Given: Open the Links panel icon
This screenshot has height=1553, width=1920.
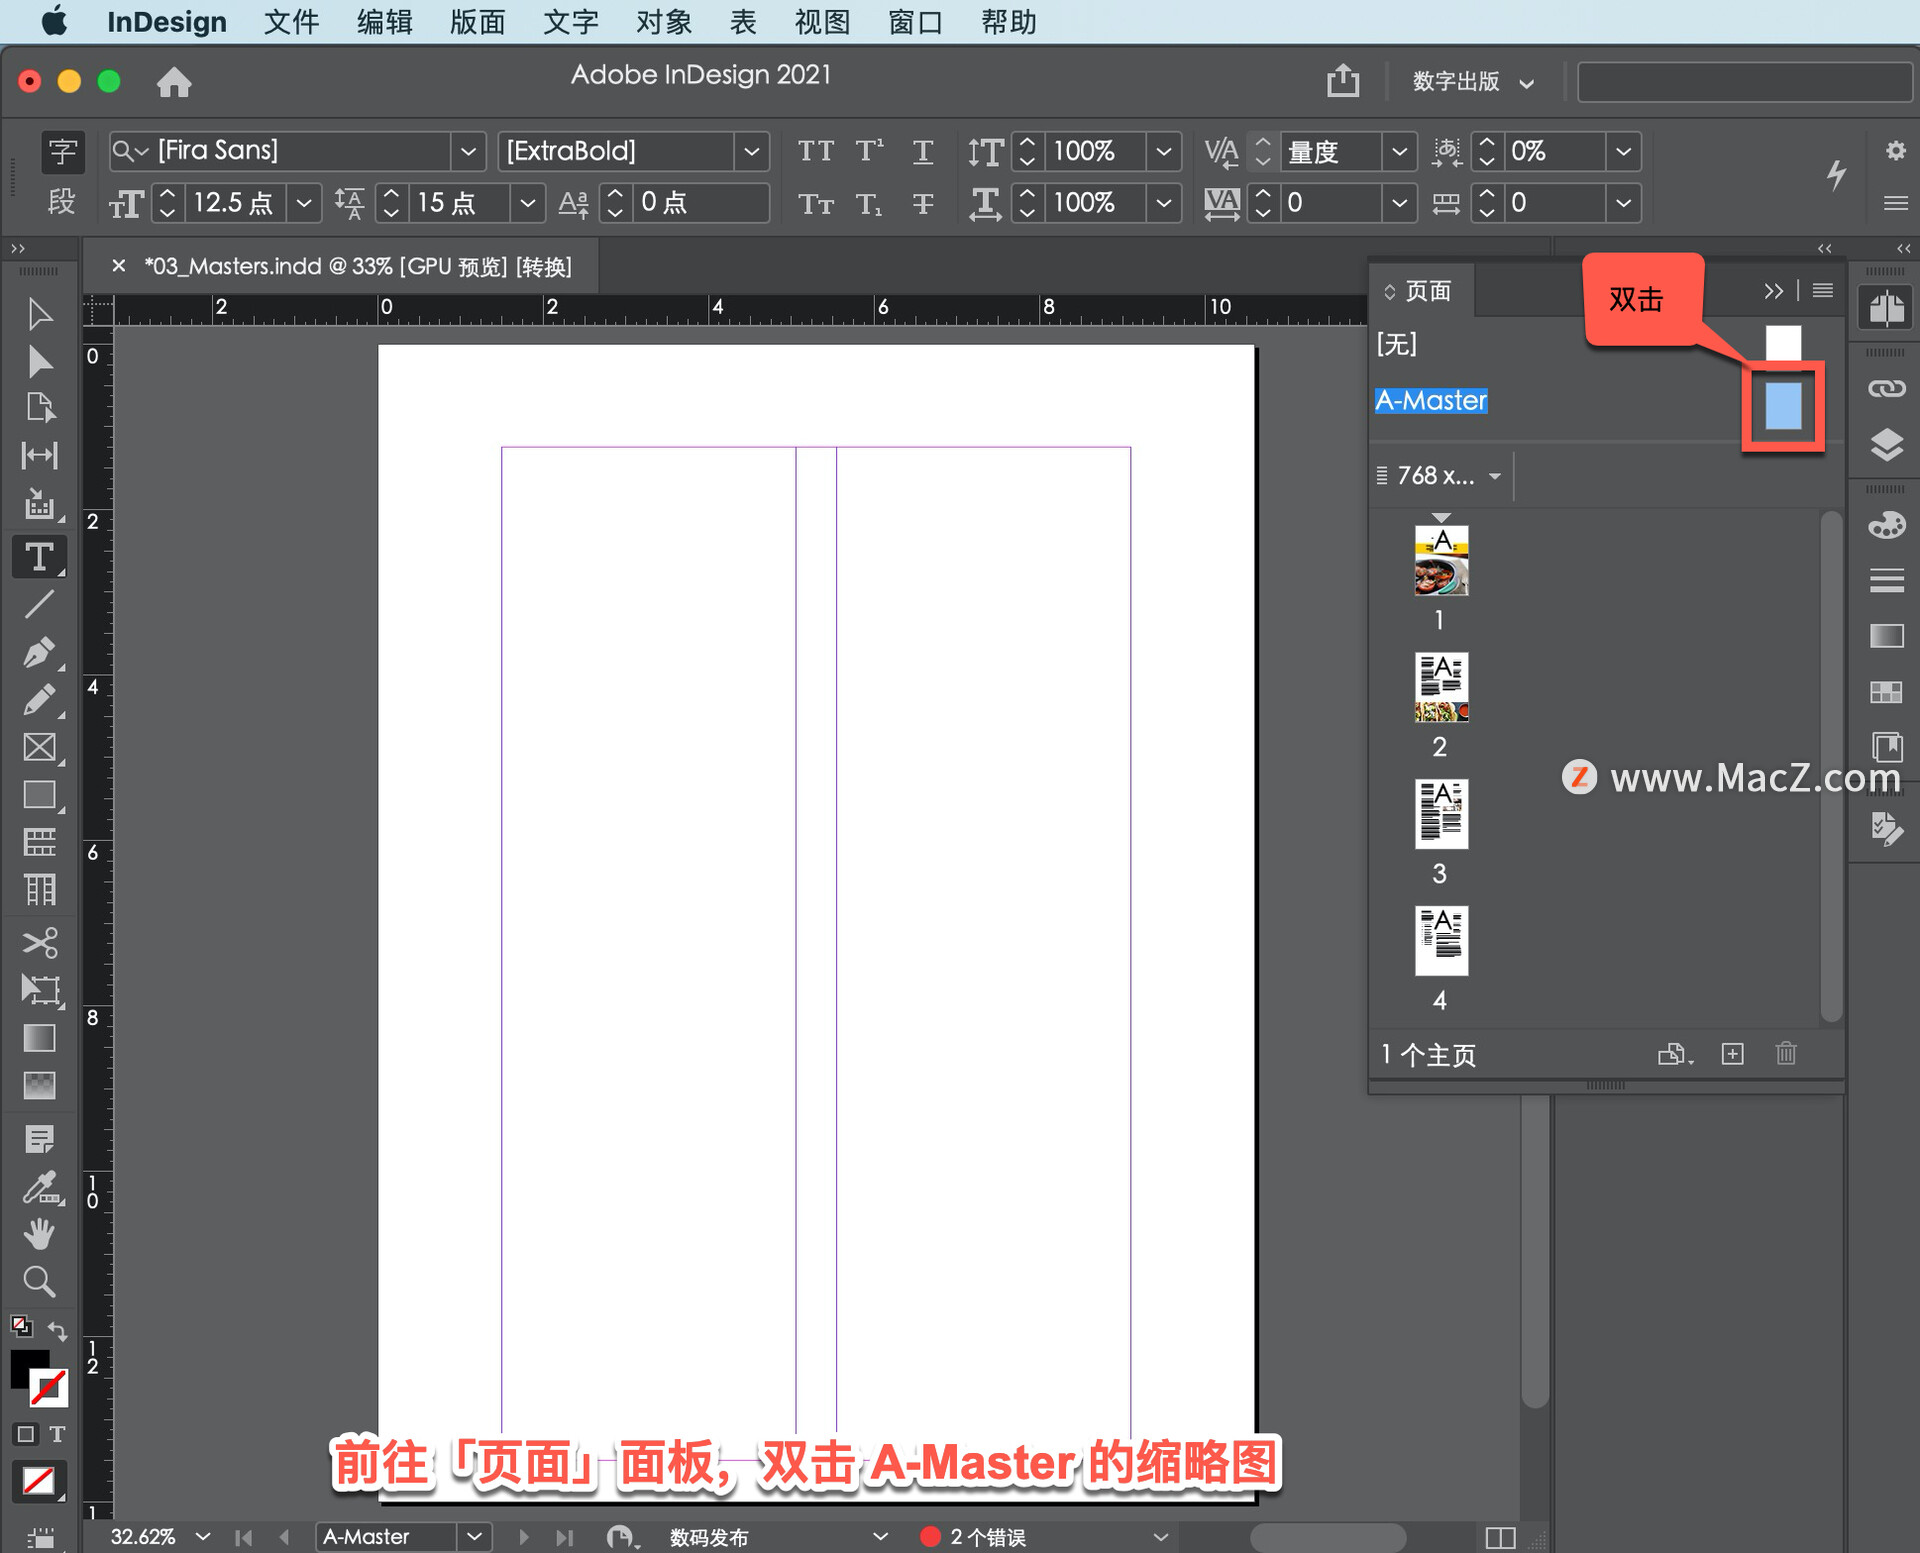Looking at the screenshot, I should click(1886, 389).
